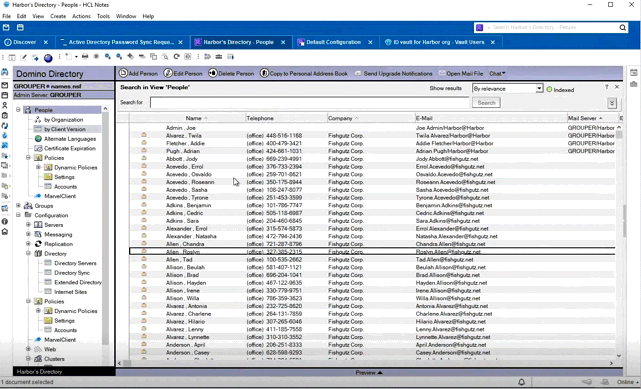Image resolution: width=641 pixels, height=389 pixels.
Task: Click the edit pencil icon in toolbar
Action: point(24,57)
